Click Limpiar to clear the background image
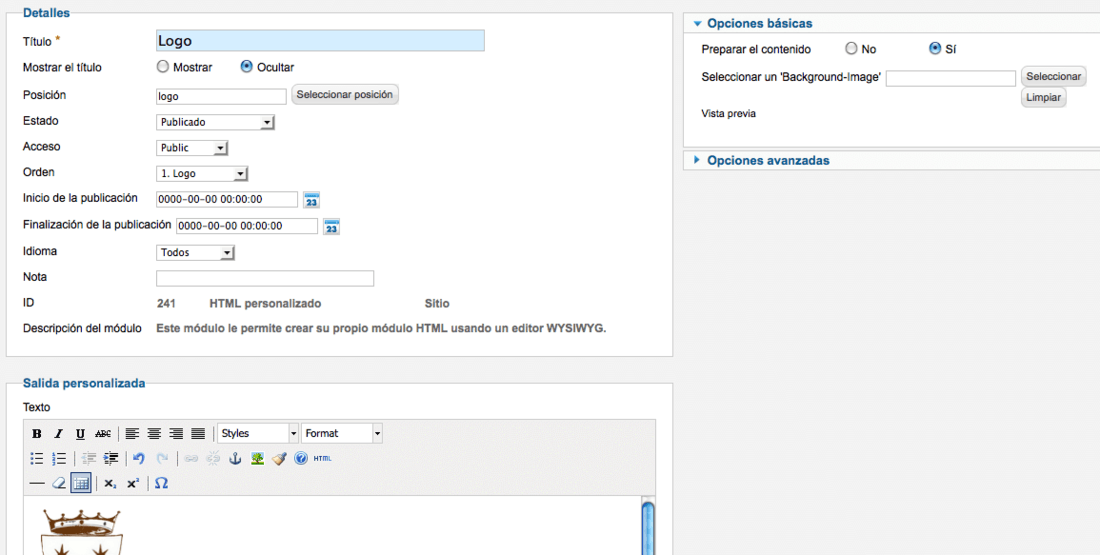 click(x=1044, y=98)
